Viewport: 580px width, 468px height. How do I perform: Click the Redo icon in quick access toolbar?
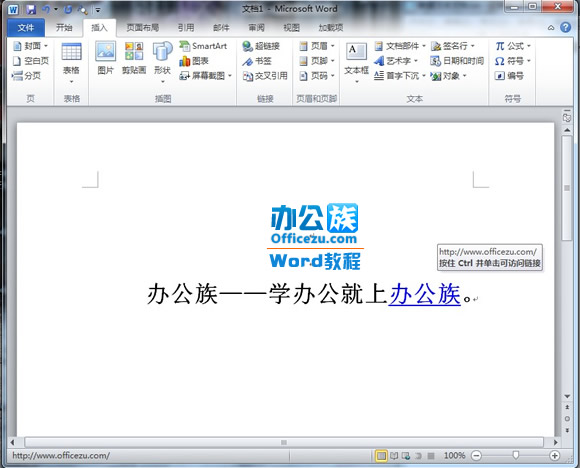[68, 10]
